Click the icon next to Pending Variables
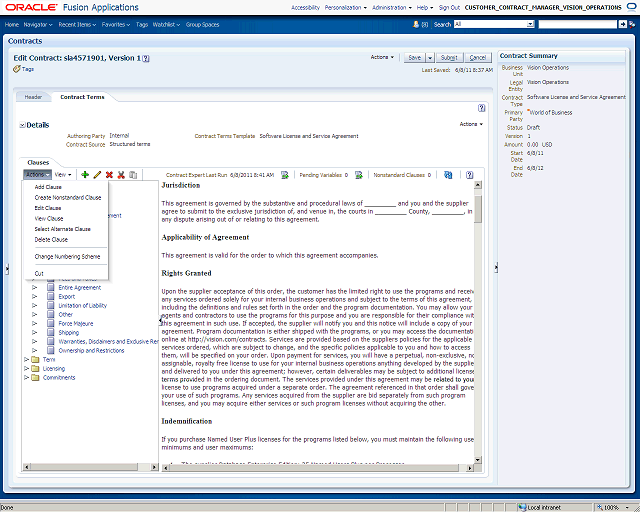The image size is (640, 512). tap(358, 175)
